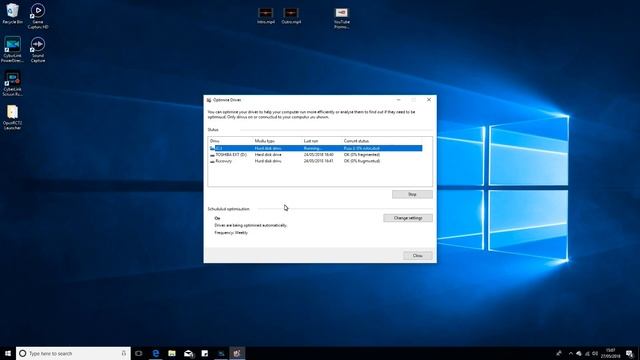Open OpenRCT2 Launcher desktop icon
The height and width of the screenshot is (360, 640).
pyautogui.click(x=12, y=118)
